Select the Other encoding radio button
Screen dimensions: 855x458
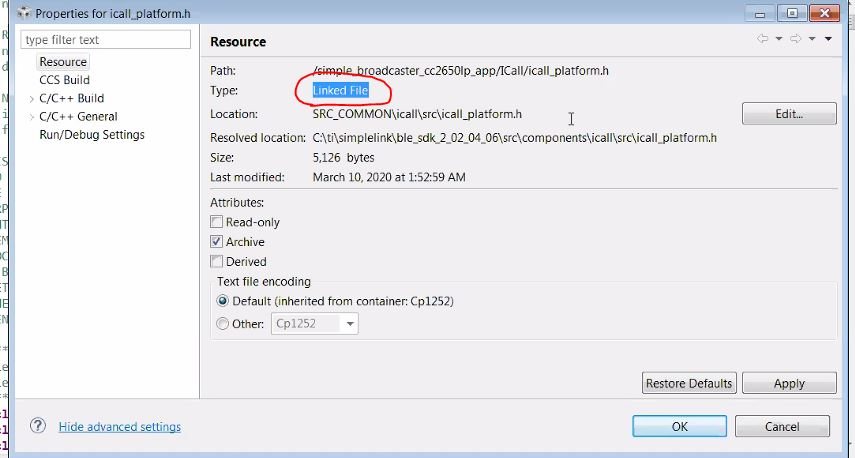[224, 324]
